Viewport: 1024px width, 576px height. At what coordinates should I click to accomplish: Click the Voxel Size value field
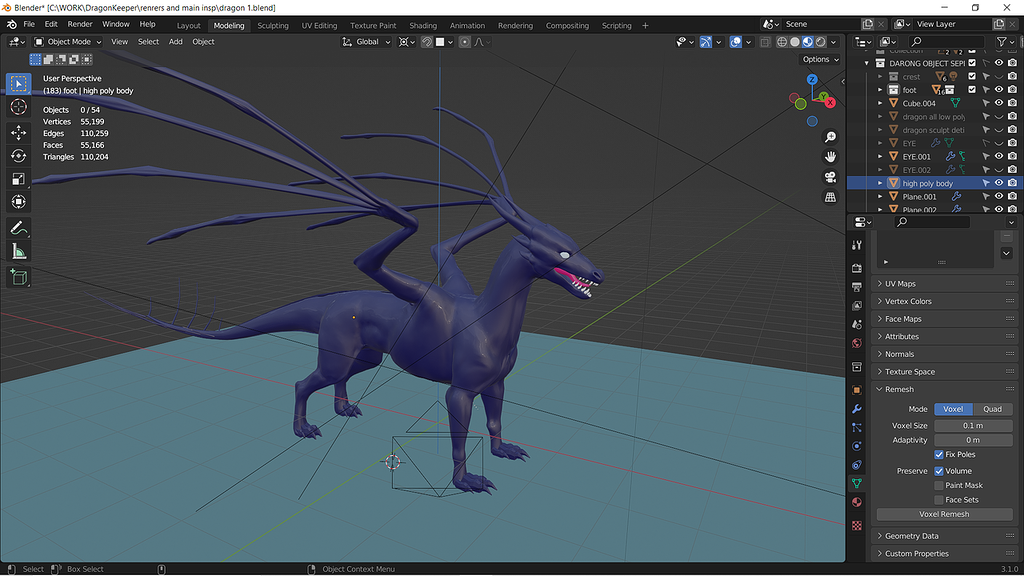pos(972,425)
